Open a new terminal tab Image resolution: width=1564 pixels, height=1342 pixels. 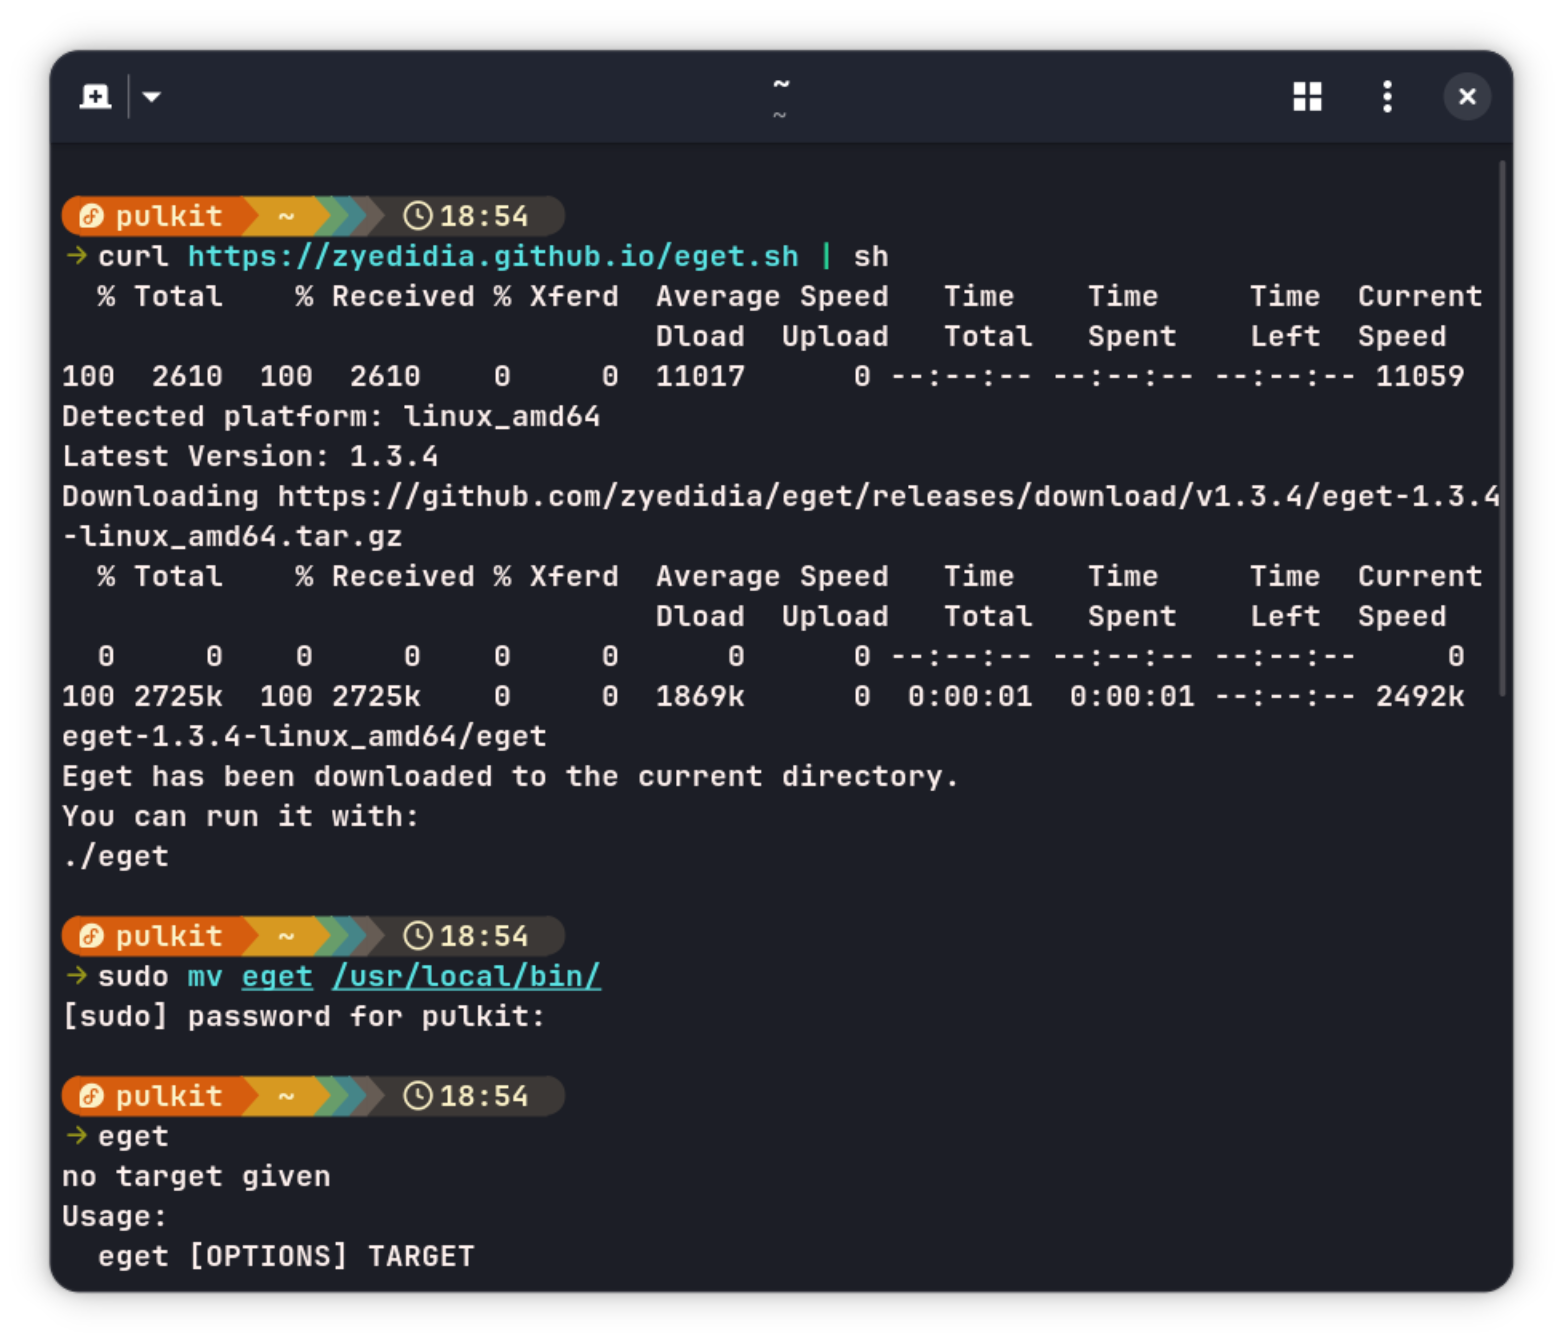click(x=95, y=97)
